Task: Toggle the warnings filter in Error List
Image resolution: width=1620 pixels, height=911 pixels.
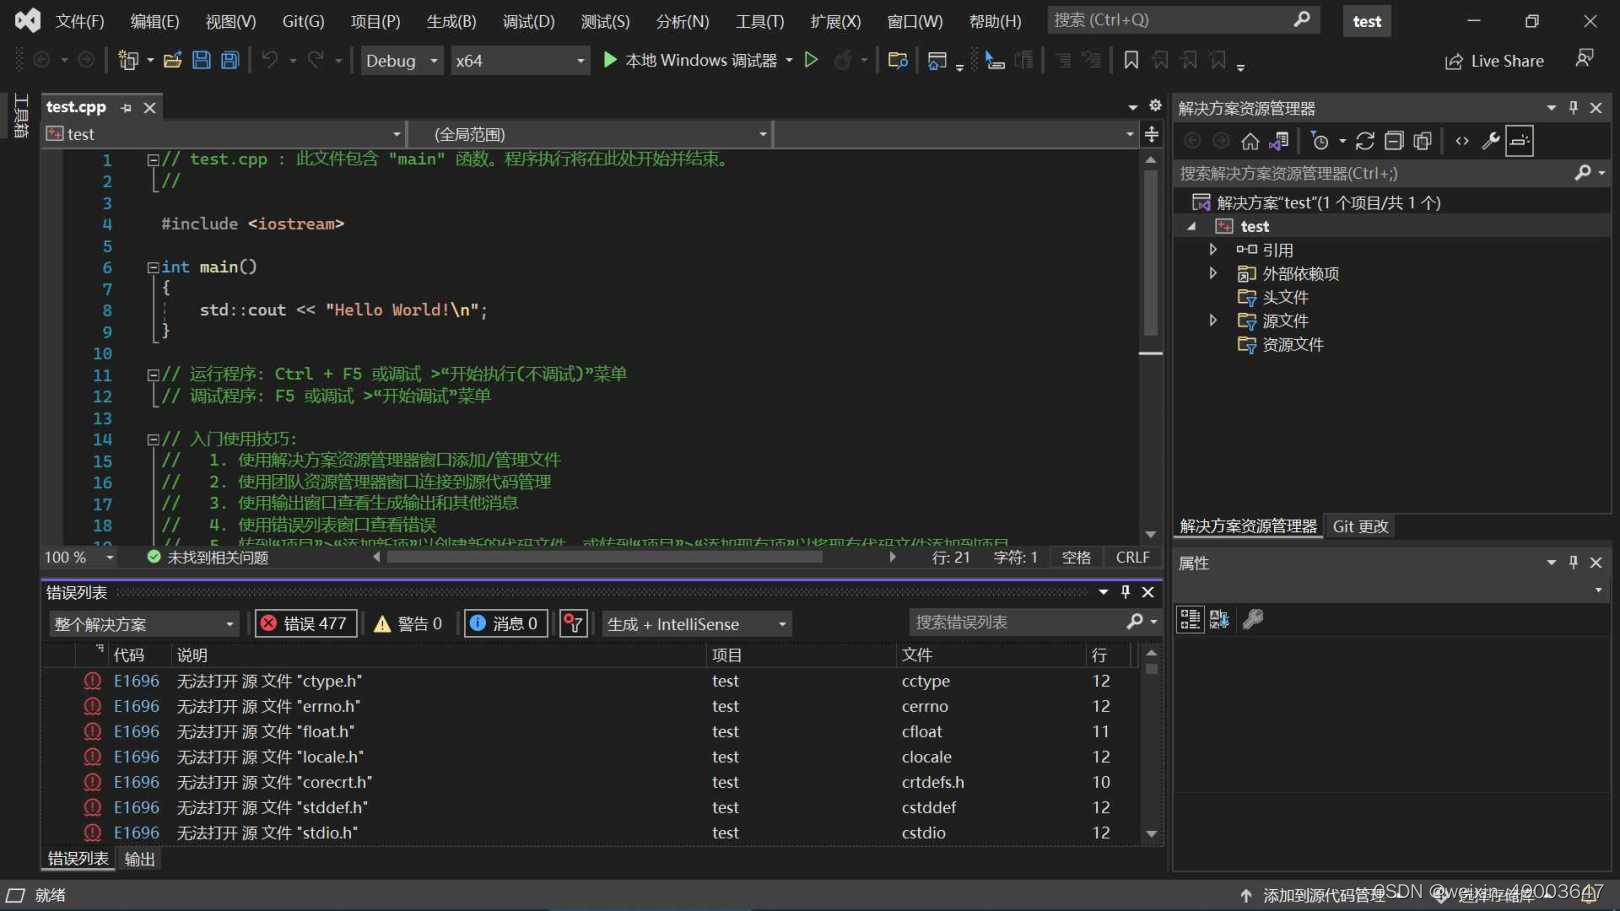Action: click(x=408, y=623)
